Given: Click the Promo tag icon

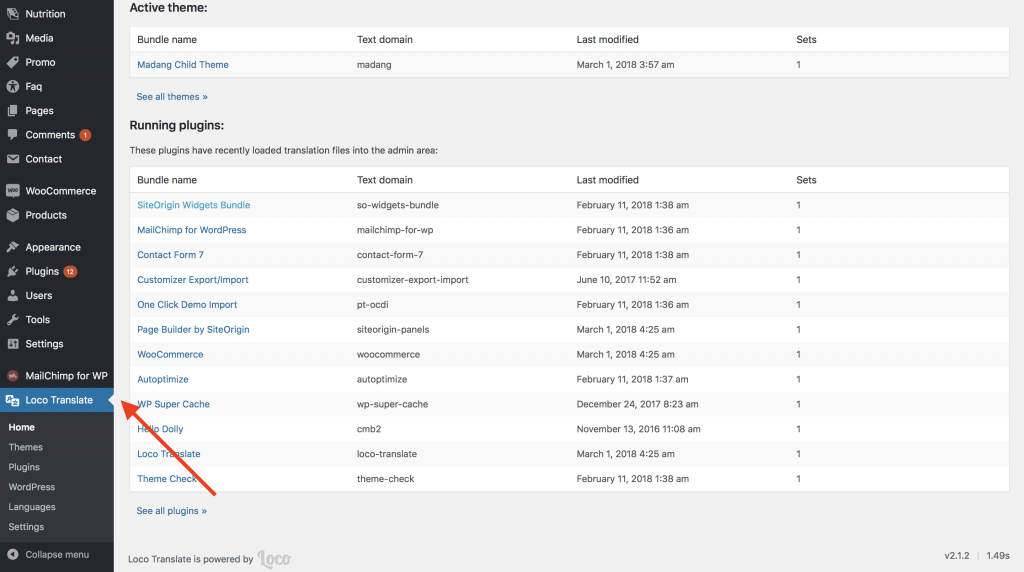Looking at the screenshot, I should (x=12, y=62).
